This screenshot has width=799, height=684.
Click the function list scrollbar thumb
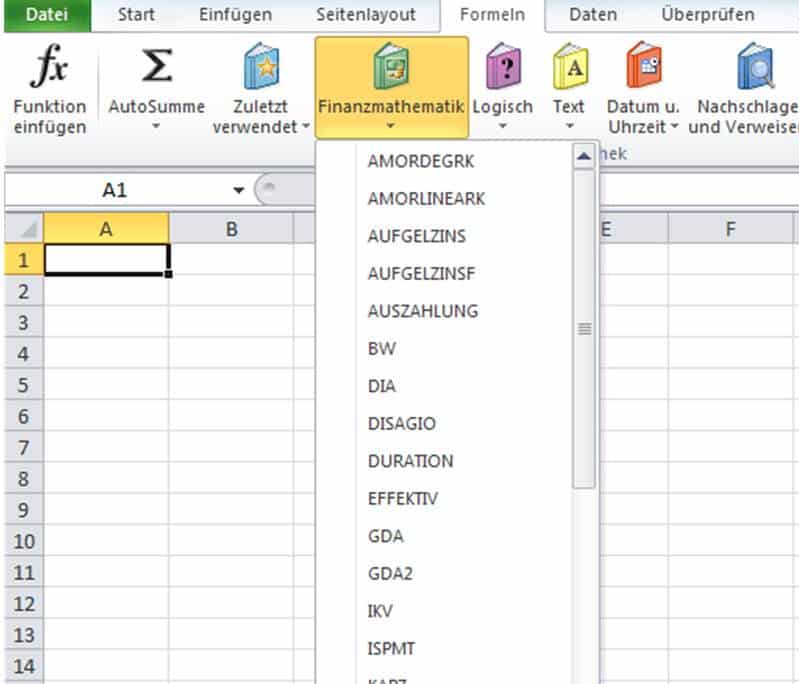click(584, 328)
